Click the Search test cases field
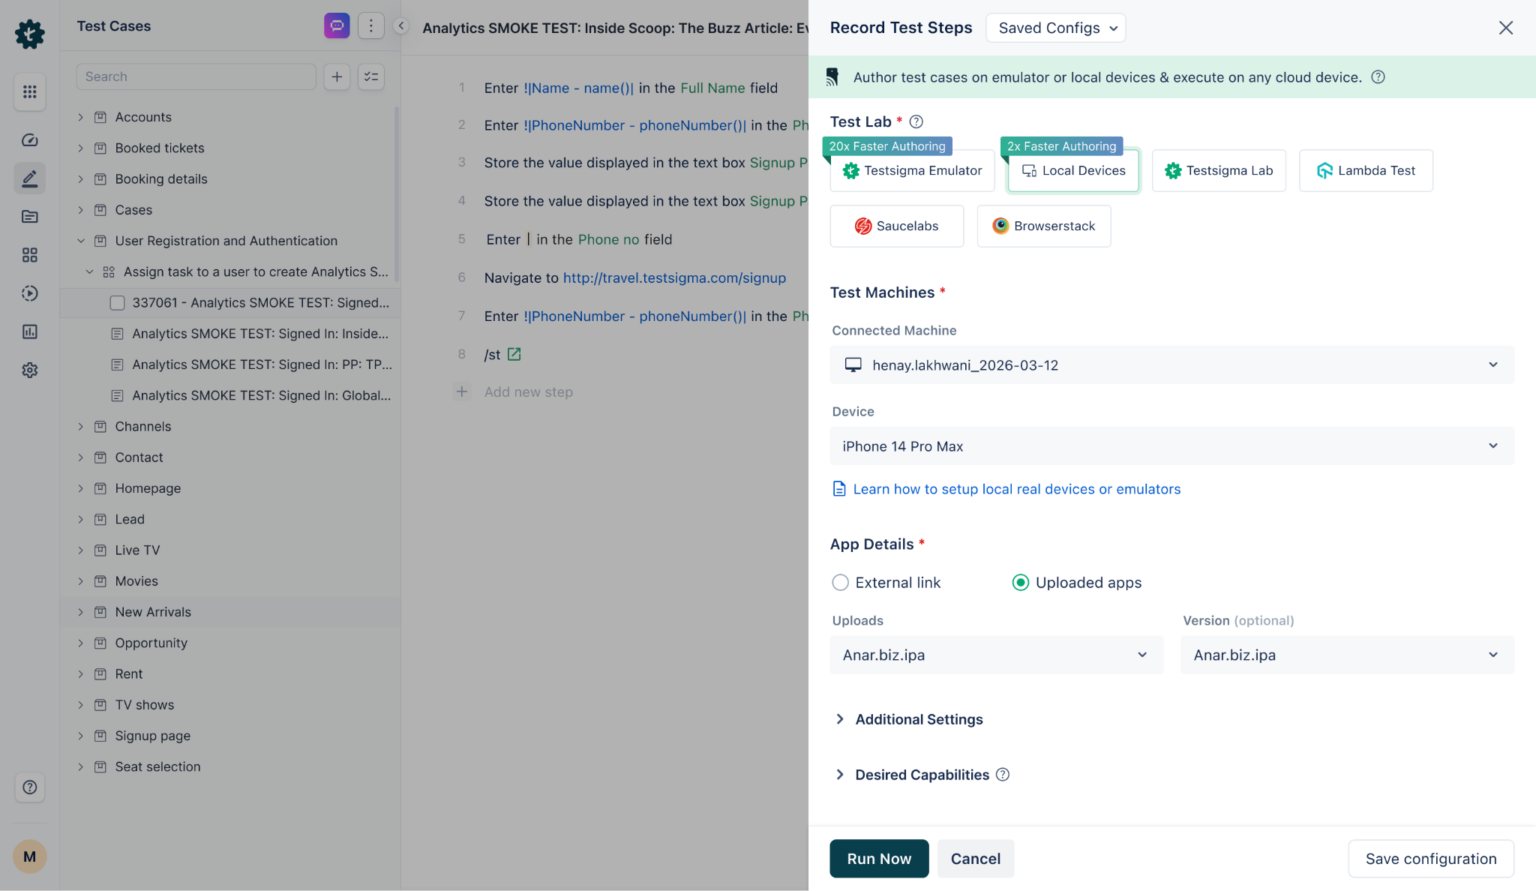1536x891 pixels. tap(196, 77)
